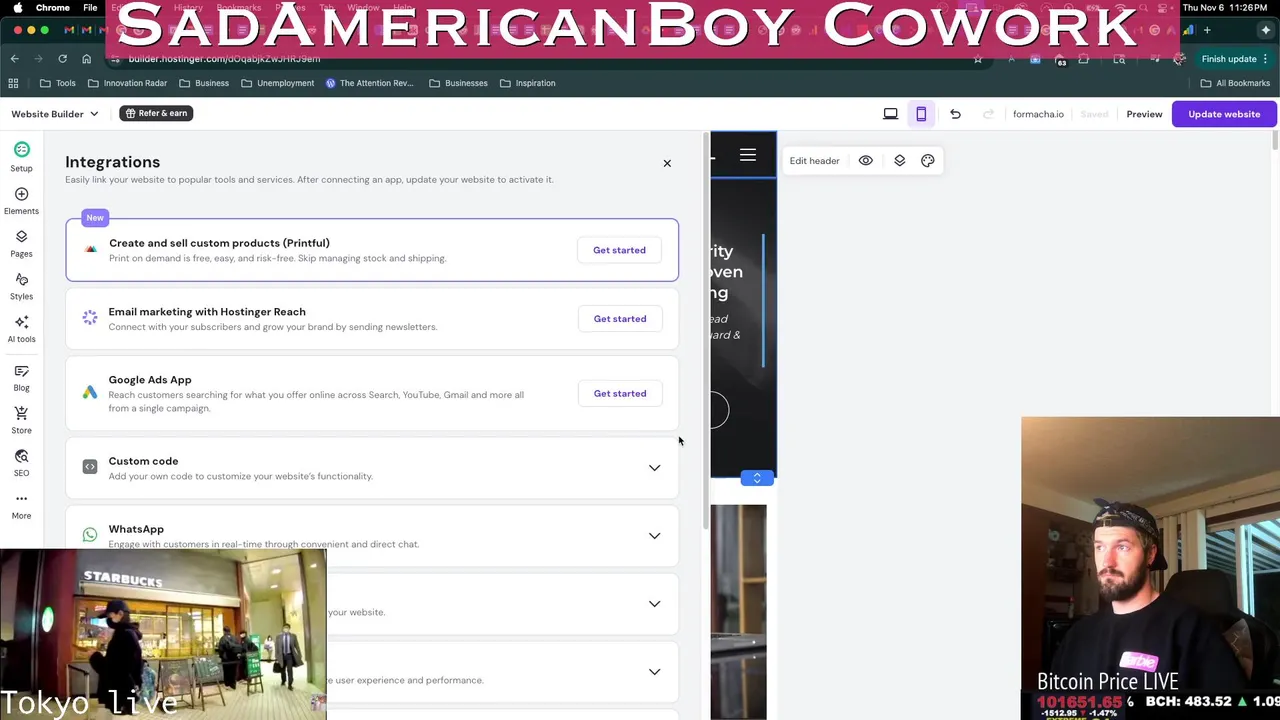Screen dimensions: 1280x720
Task: Open the Setup sidebar item
Action: pos(21,157)
